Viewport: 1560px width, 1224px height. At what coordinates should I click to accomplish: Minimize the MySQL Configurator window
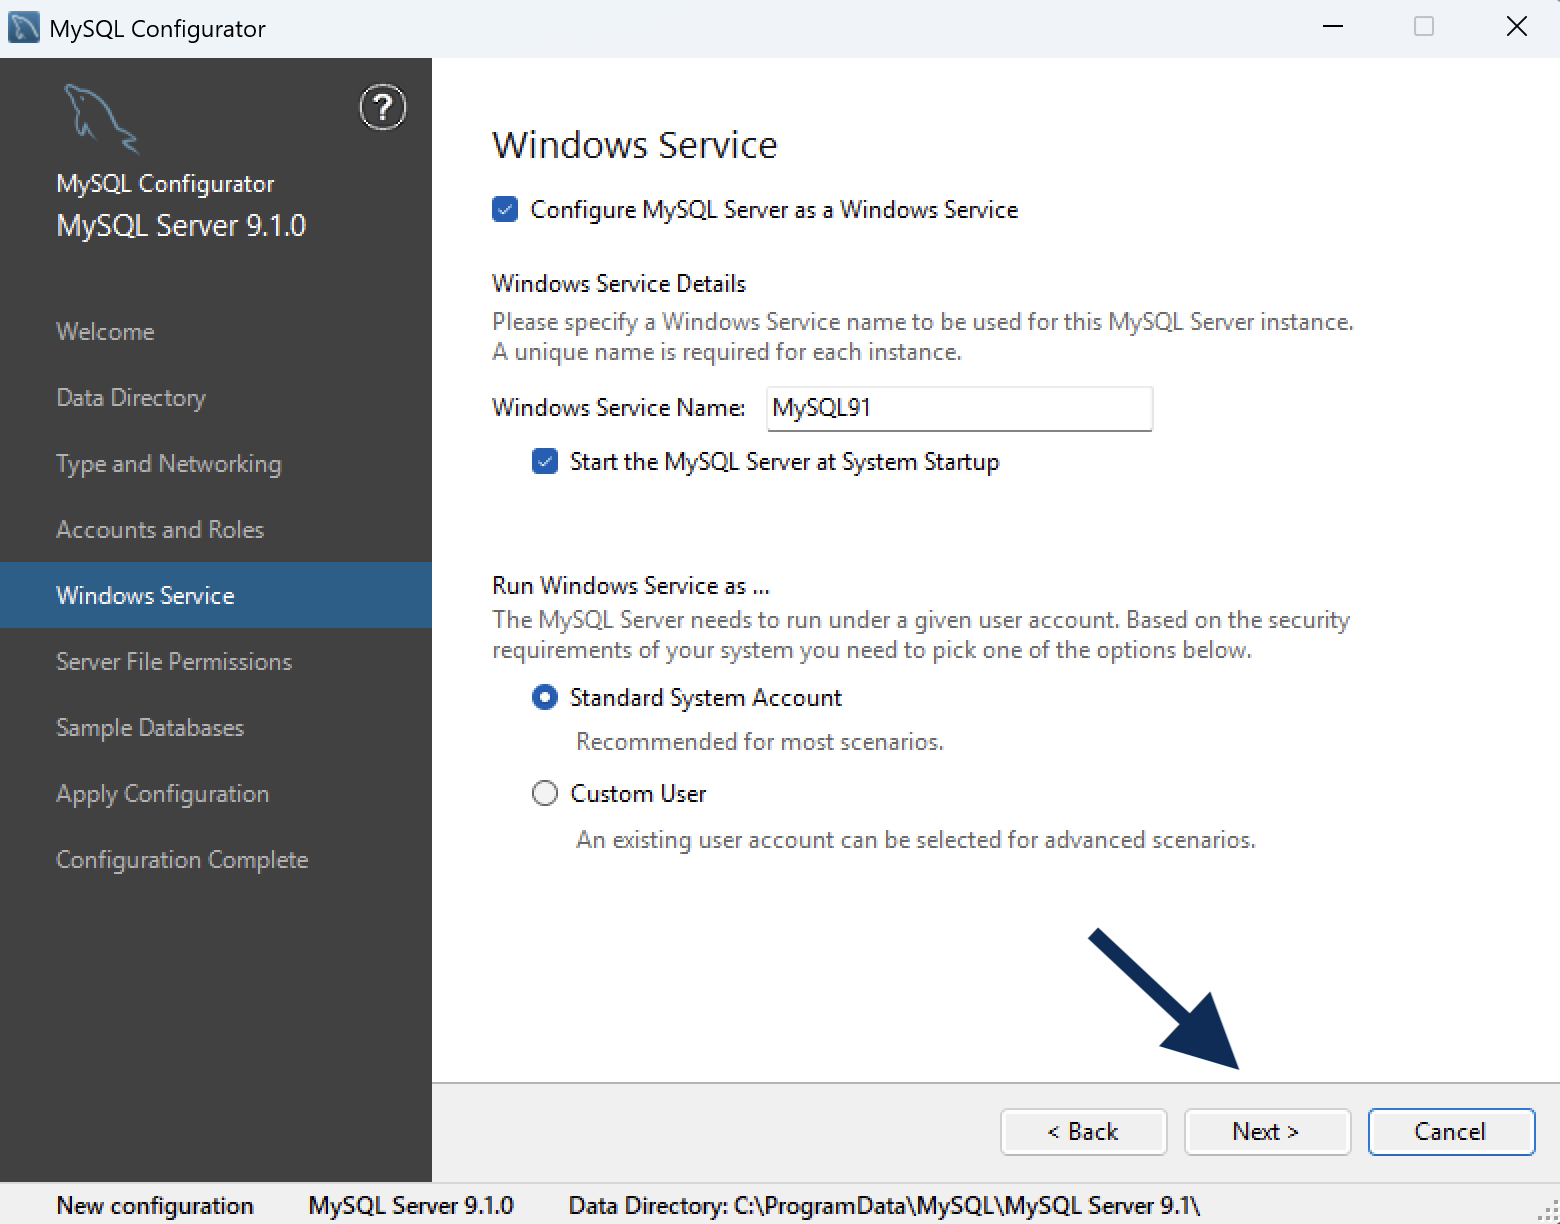(1332, 27)
